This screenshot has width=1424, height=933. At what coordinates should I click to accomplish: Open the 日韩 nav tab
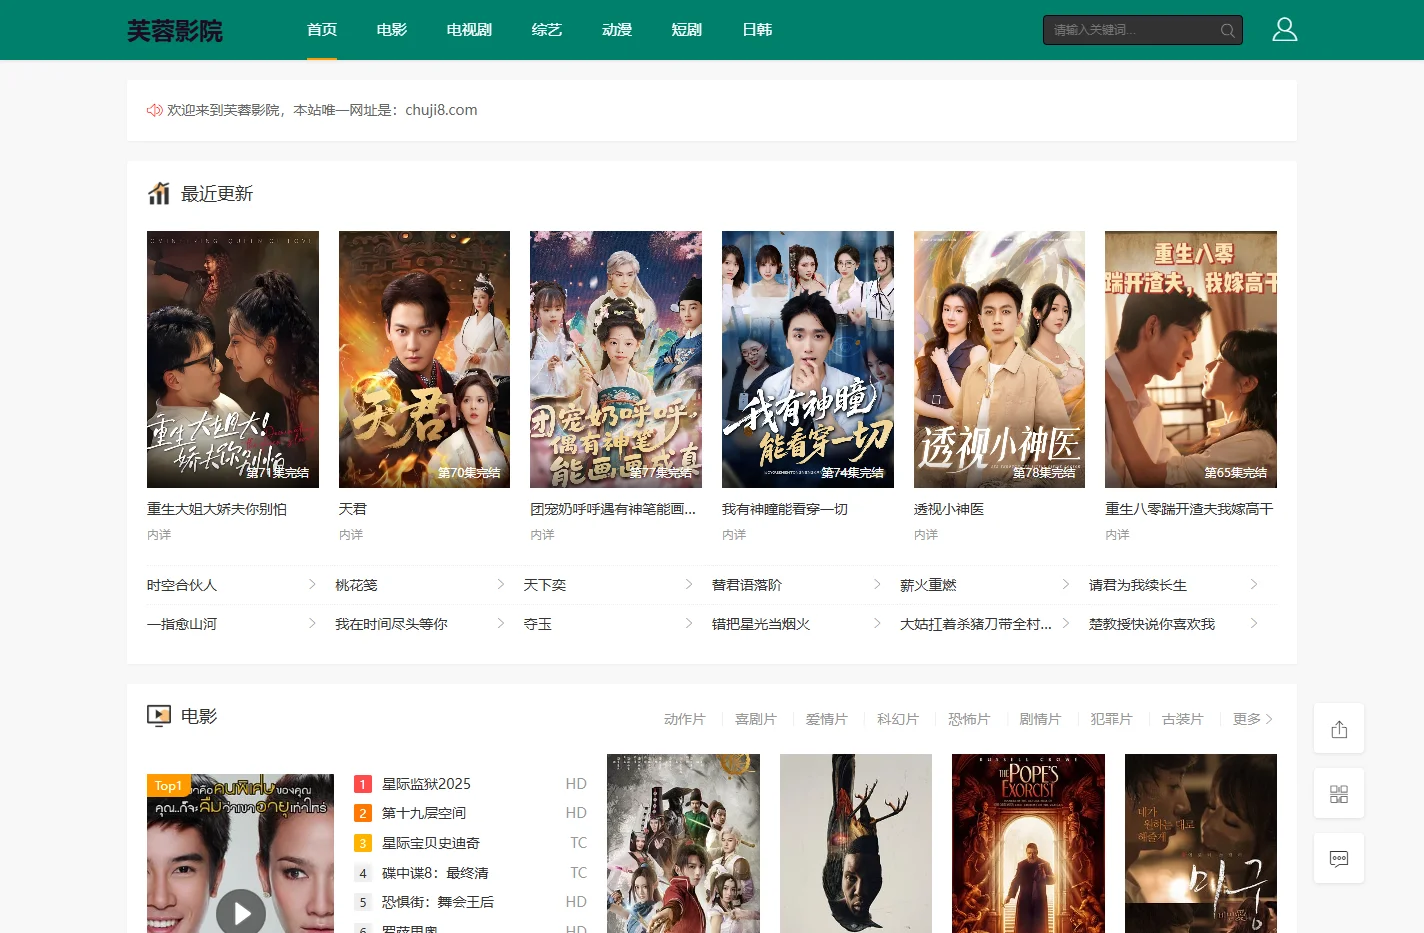coord(757,30)
